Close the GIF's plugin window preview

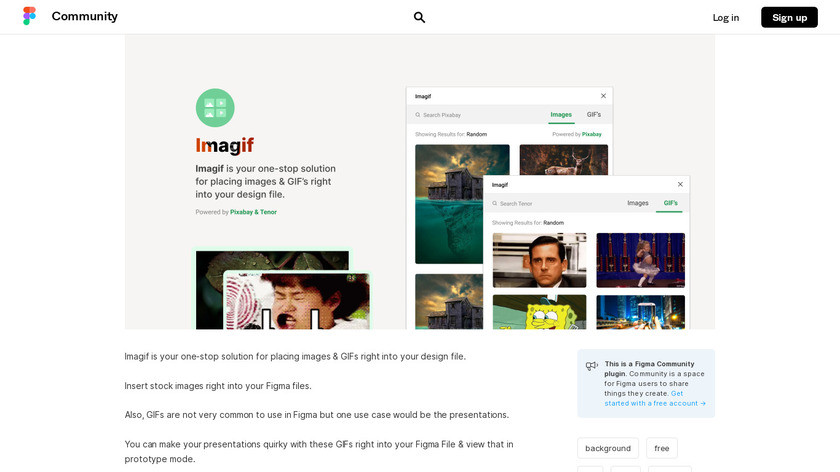tap(680, 184)
